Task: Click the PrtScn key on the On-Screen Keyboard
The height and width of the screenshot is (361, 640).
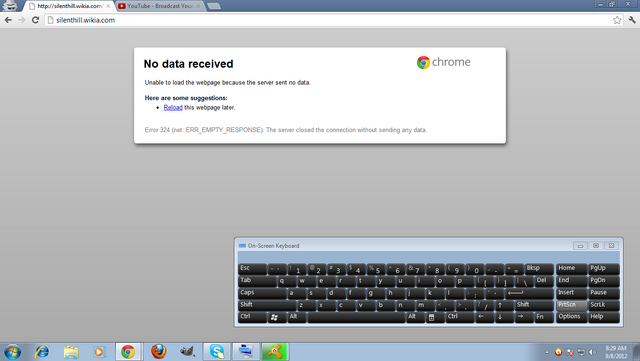Action: tap(572, 305)
